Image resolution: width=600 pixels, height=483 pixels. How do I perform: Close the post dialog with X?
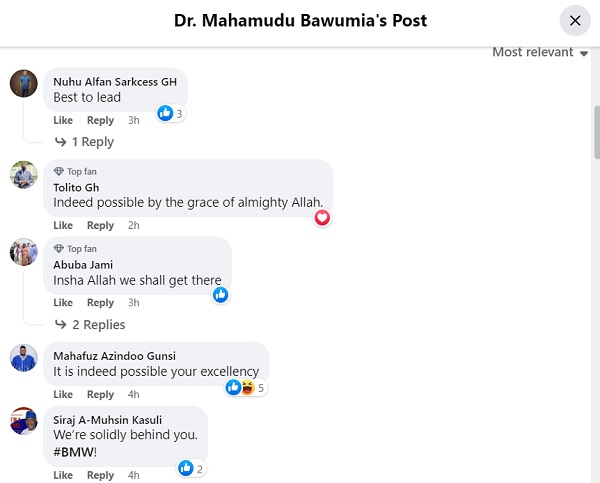click(x=575, y=20)
